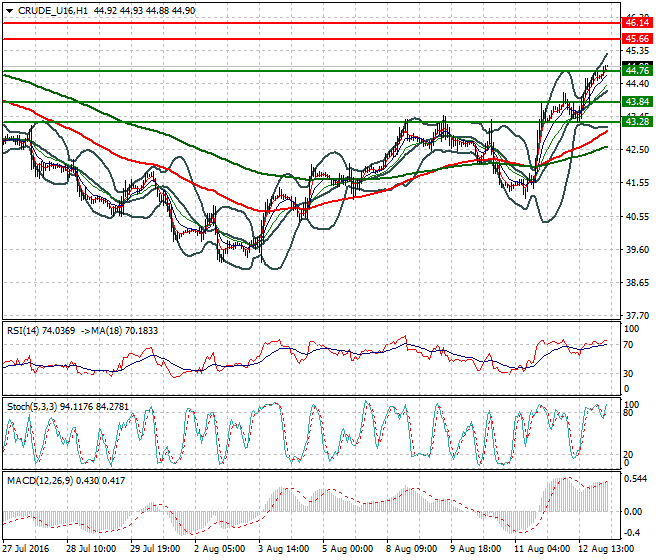Click the 12 Aug 13:00 time label

click(606, 549)
